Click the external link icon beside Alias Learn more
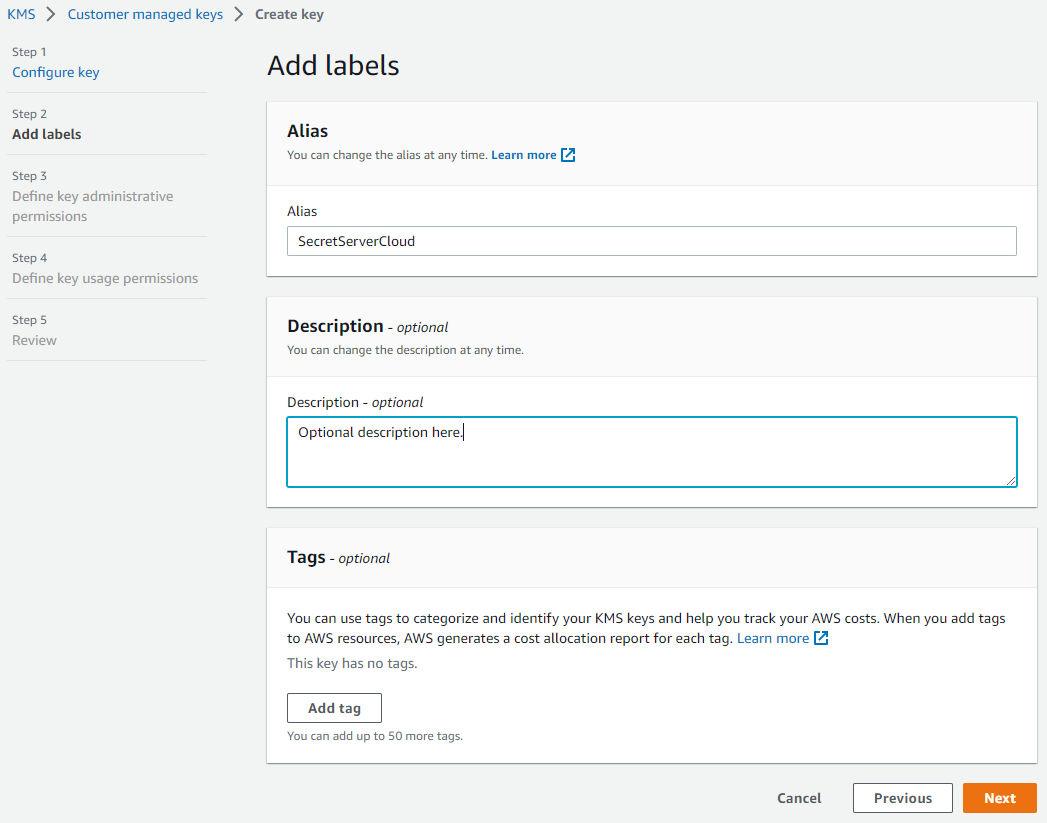The image size is (1047, 823). (x=568, y=155)
